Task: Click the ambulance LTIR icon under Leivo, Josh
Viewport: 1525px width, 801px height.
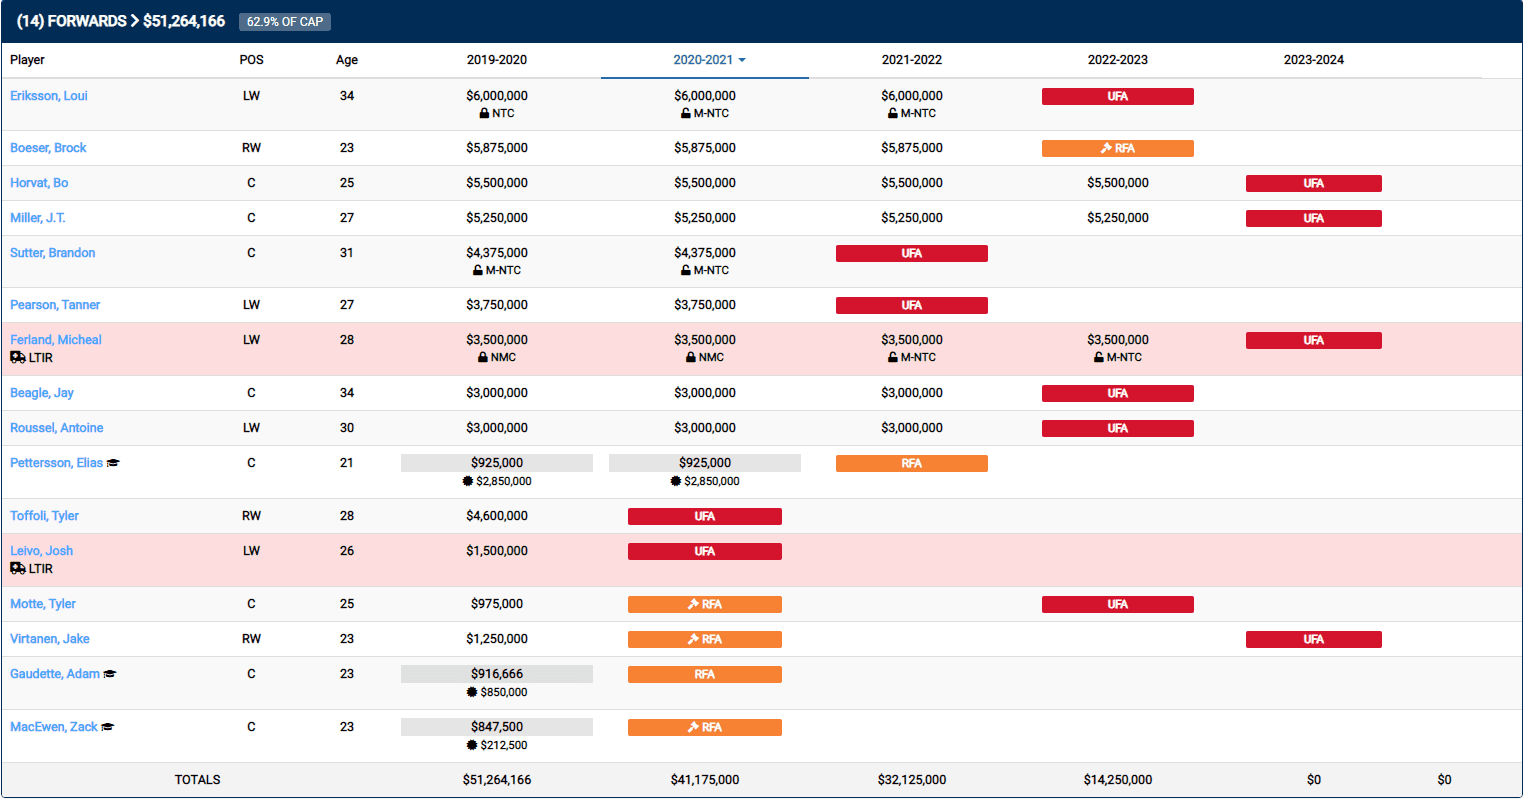Action: point(18,569)
